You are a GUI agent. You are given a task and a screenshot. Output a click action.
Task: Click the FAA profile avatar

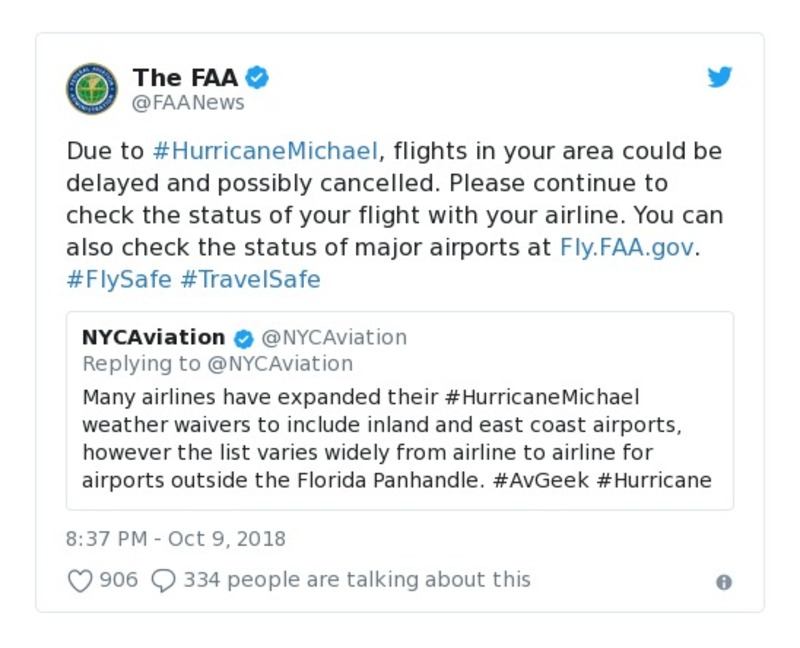click(x=92, y=88)
